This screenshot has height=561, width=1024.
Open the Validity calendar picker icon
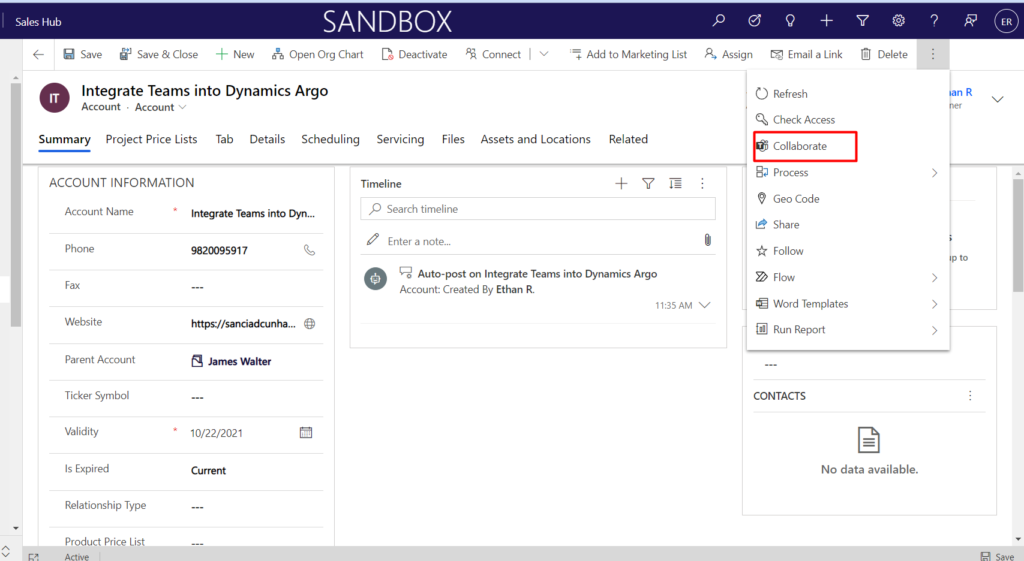coord(306,432)
